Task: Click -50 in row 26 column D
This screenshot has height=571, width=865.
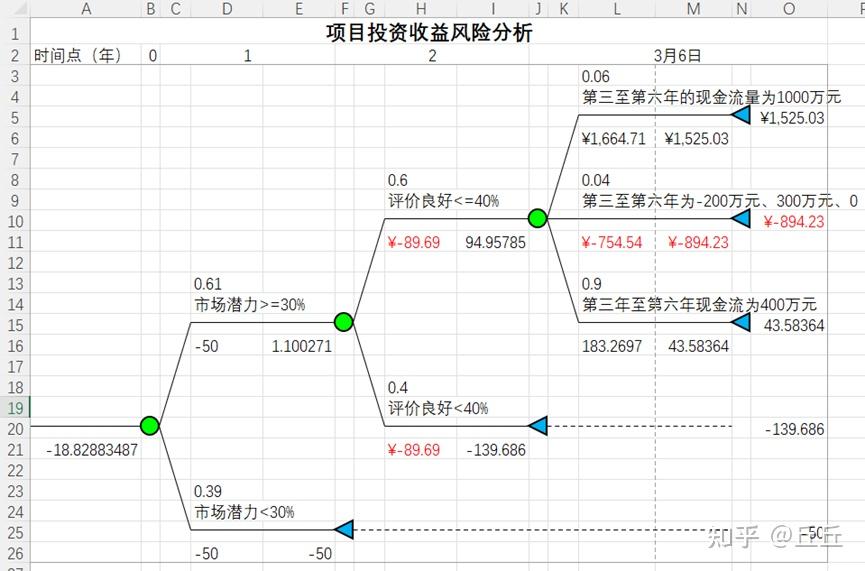Action: coord(206,553)
